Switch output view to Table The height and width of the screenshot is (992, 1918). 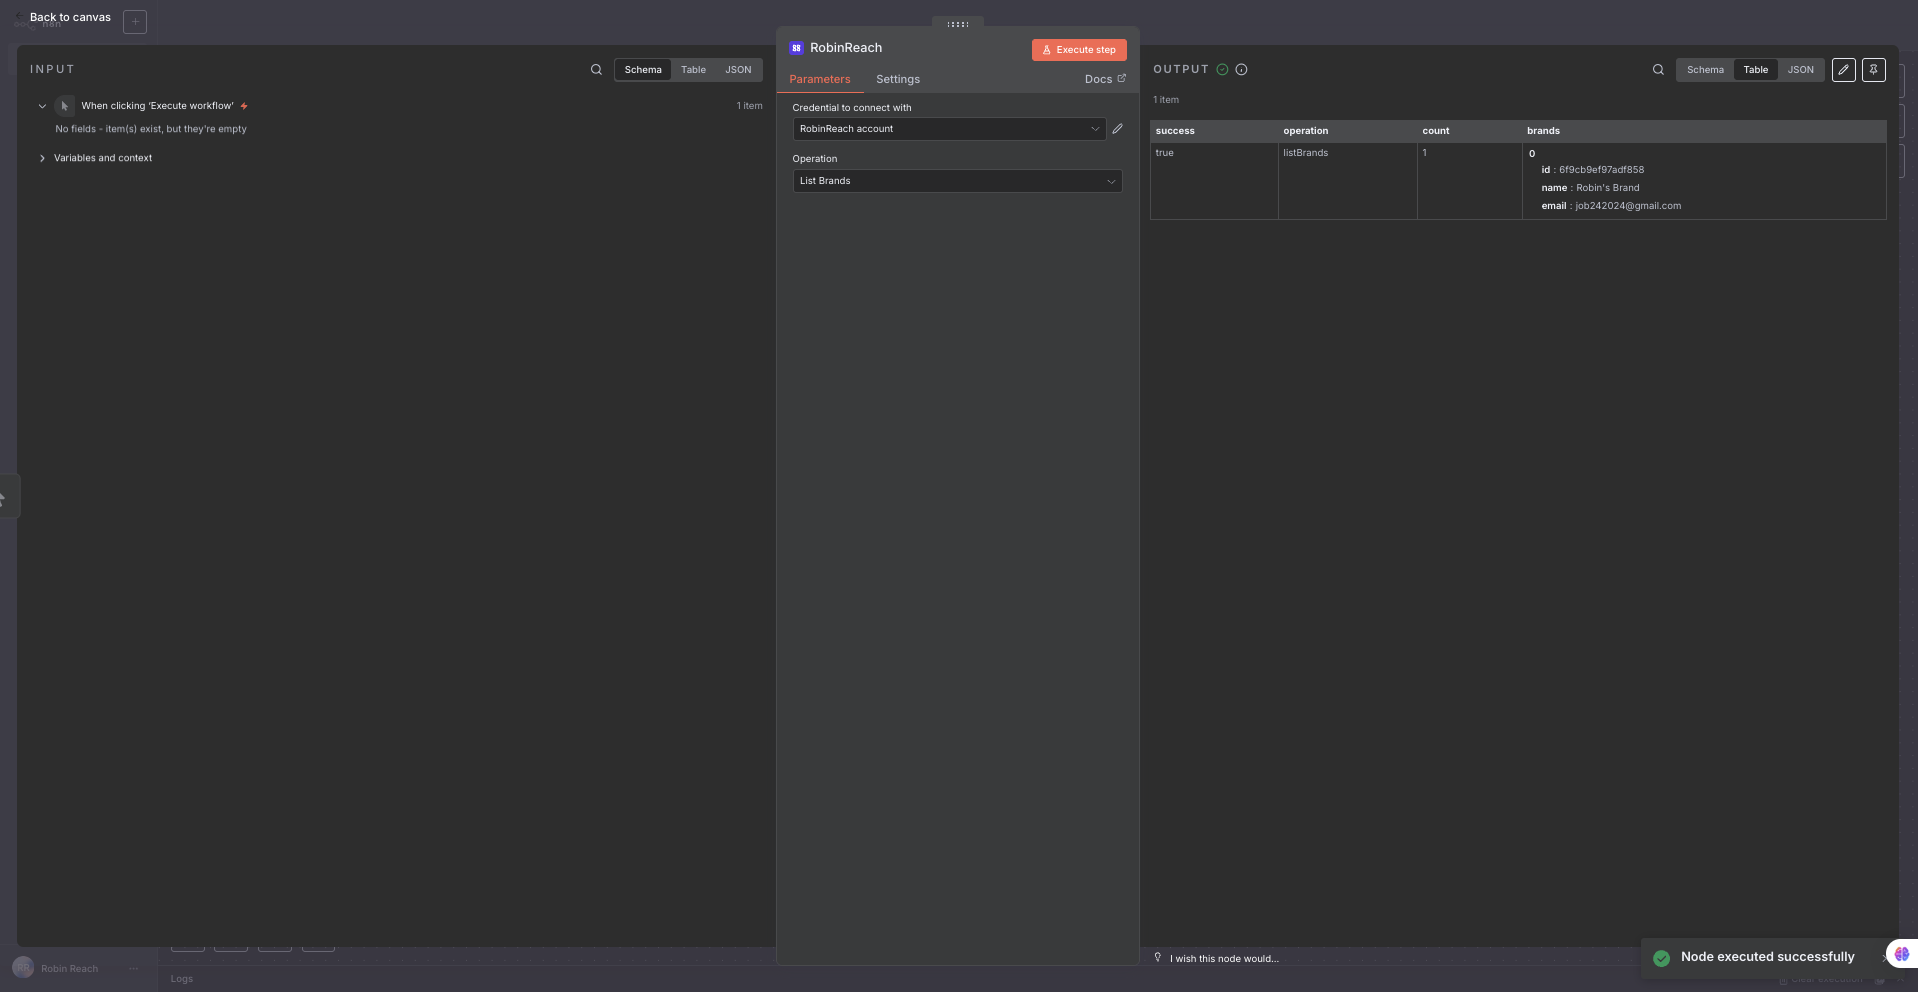click(x=1756, y=70)
